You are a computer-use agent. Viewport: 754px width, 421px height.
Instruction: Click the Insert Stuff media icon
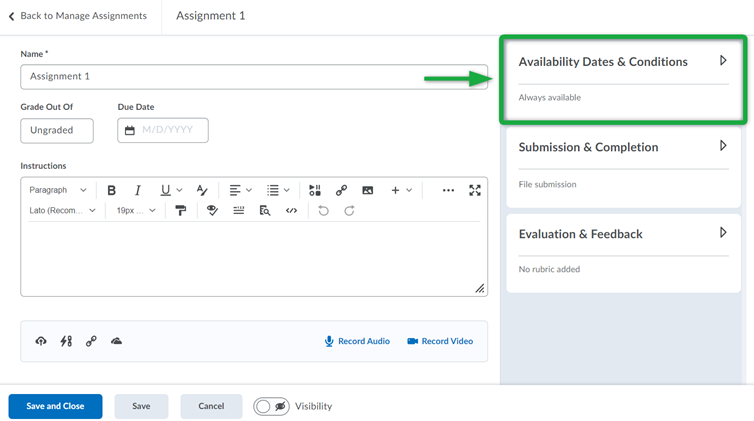(x=315, y=190)
